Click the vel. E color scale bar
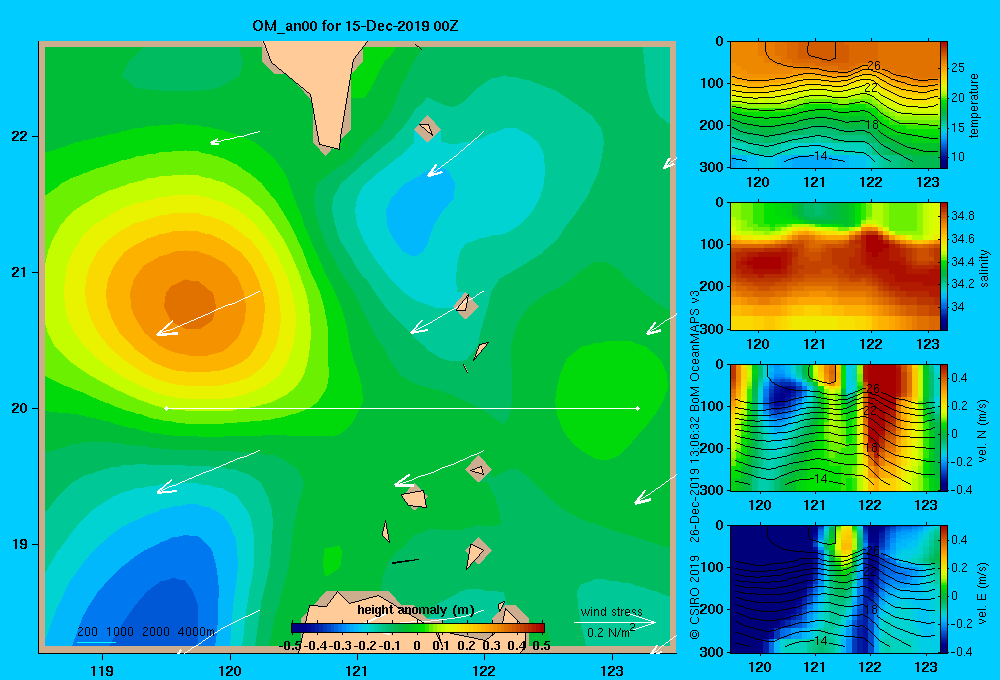The width and height of the screenshot is (1000, 680). pyautogui.click(x=944, y=589)
